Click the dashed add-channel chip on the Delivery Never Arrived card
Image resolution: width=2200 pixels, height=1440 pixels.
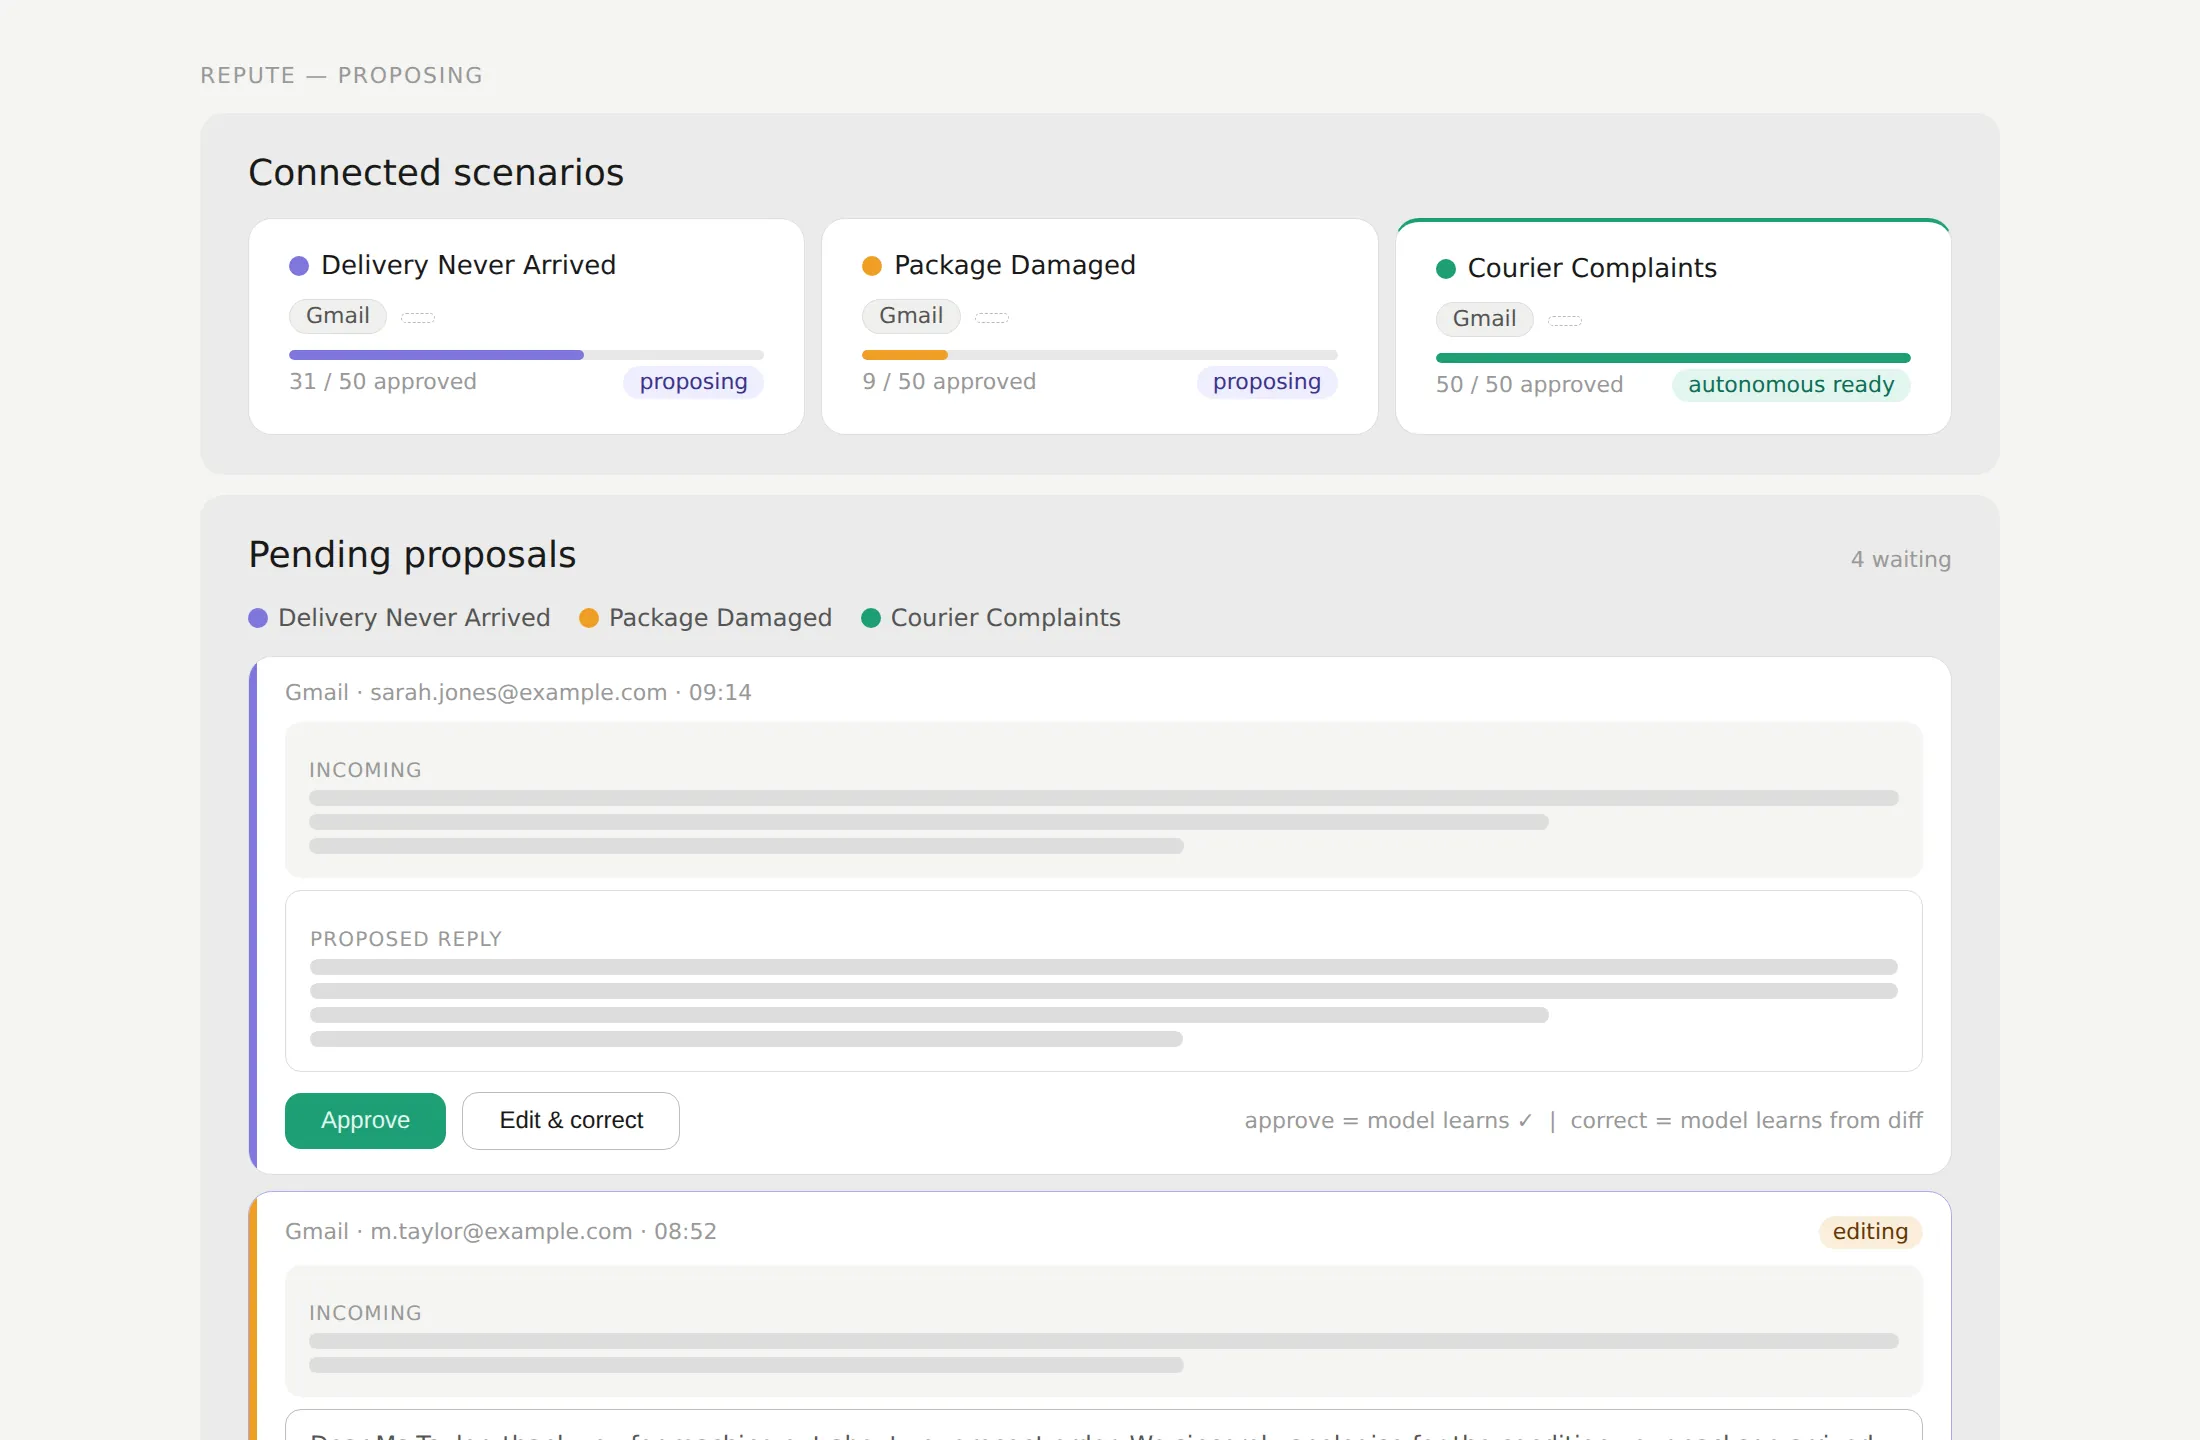tap(418, 318)
